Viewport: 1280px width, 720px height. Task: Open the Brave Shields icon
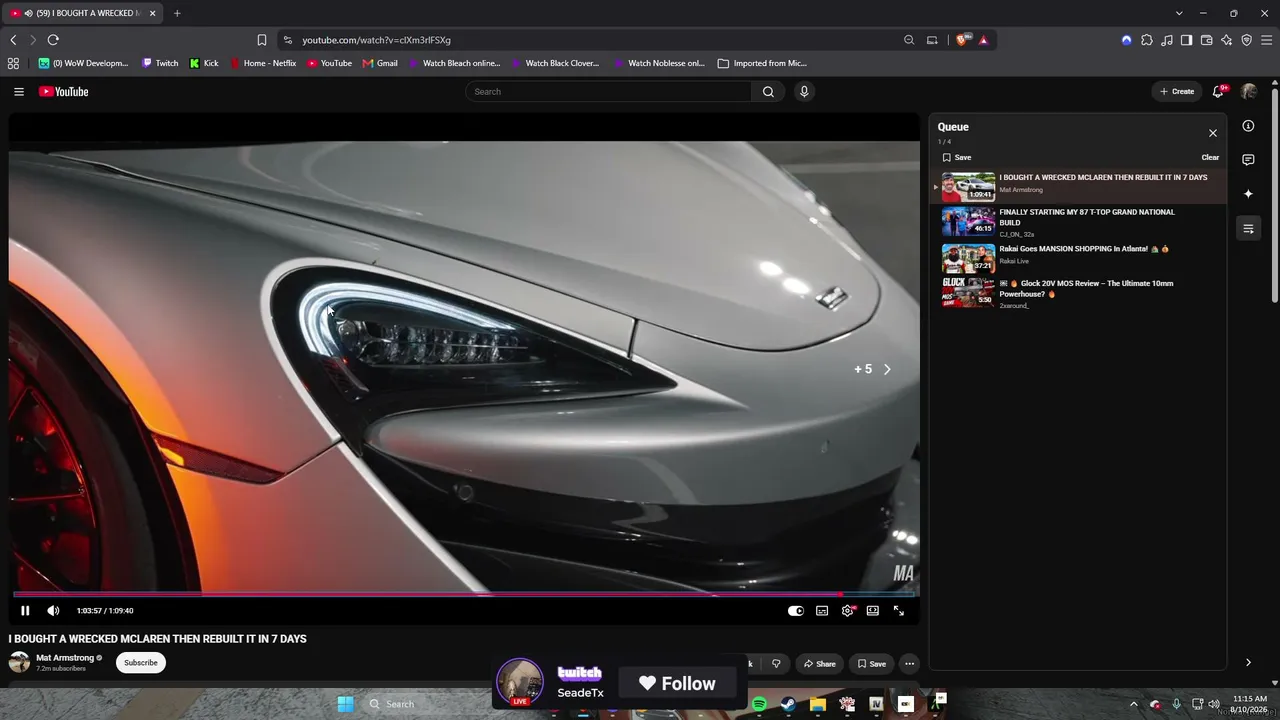(962, 40)
